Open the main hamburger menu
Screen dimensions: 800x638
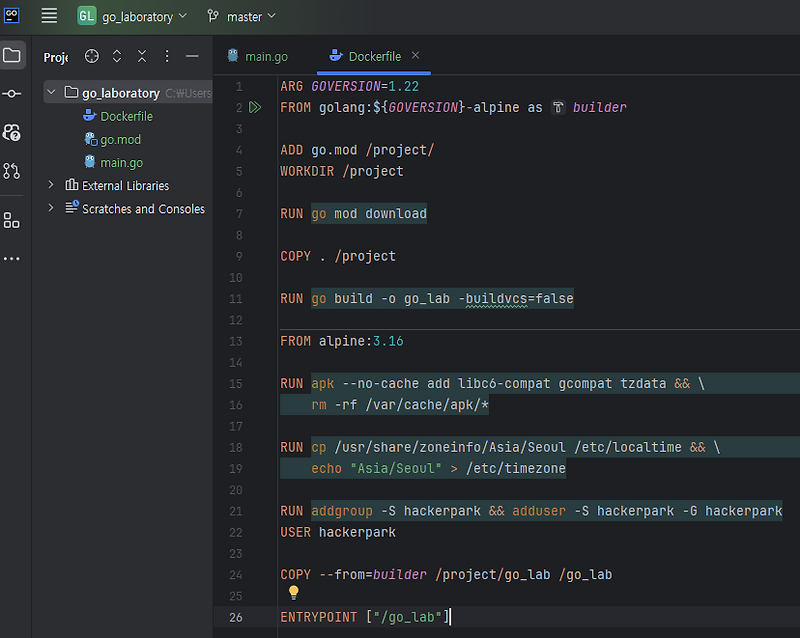[x=48, y=15]
